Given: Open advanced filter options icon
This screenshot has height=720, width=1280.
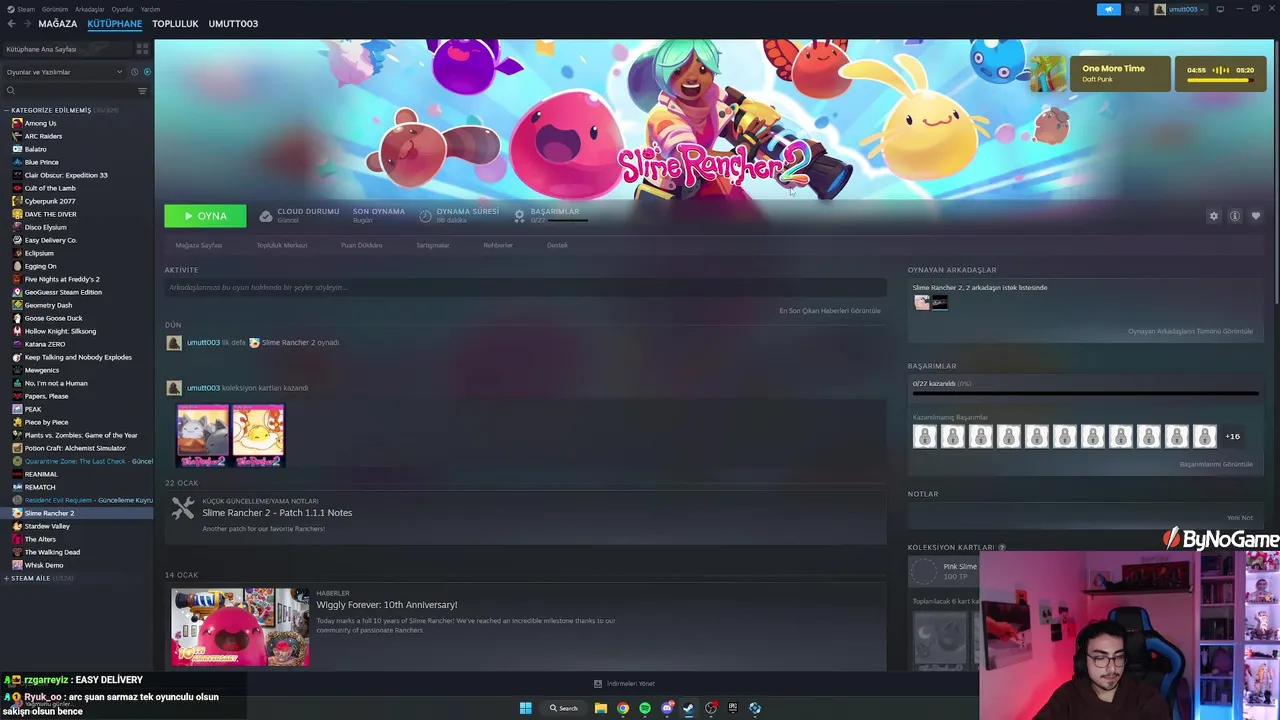Looking at the screenshot, I should (x=142, y=91).
